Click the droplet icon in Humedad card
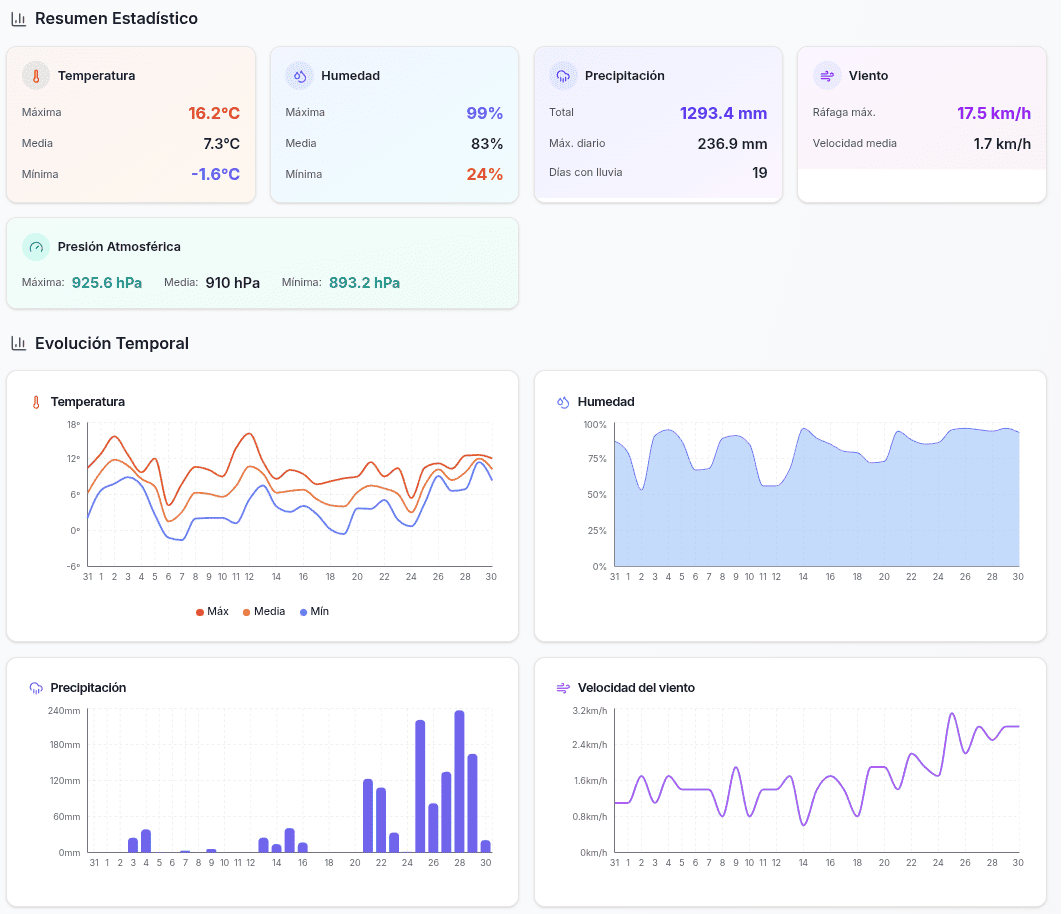1064x914 pixels. (x=299, y=76)
